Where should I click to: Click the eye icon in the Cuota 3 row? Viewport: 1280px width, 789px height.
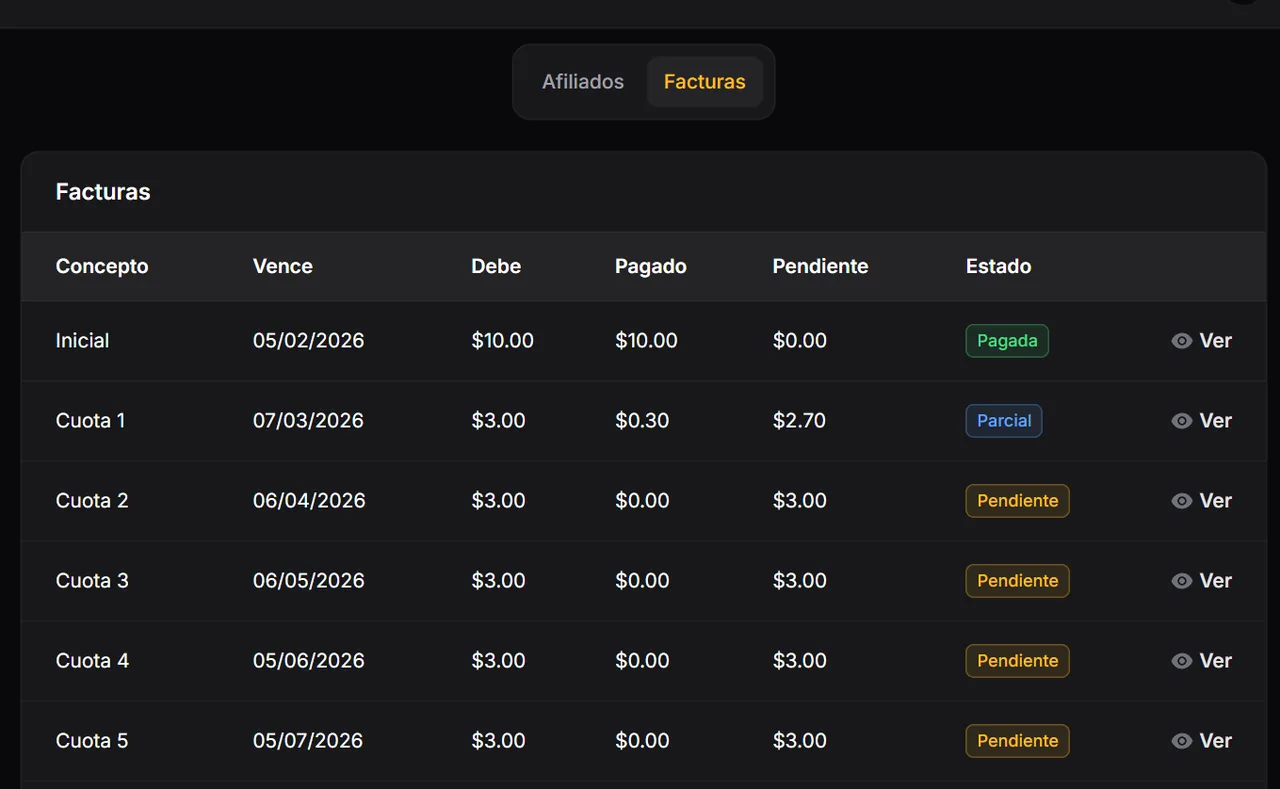[x=1182, y=581]
